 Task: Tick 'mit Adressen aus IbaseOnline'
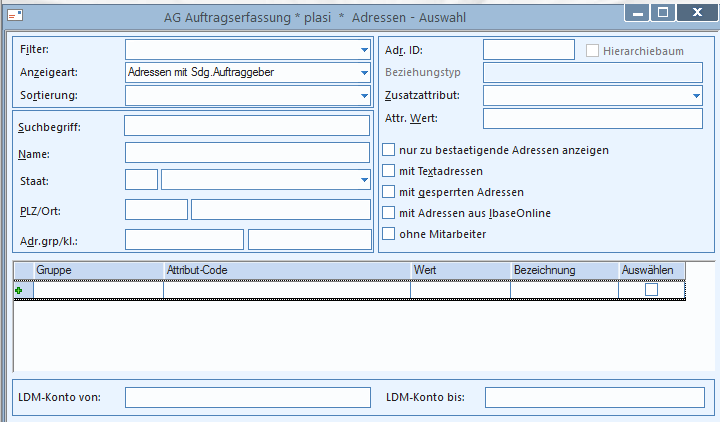click(x=388, y=213)
